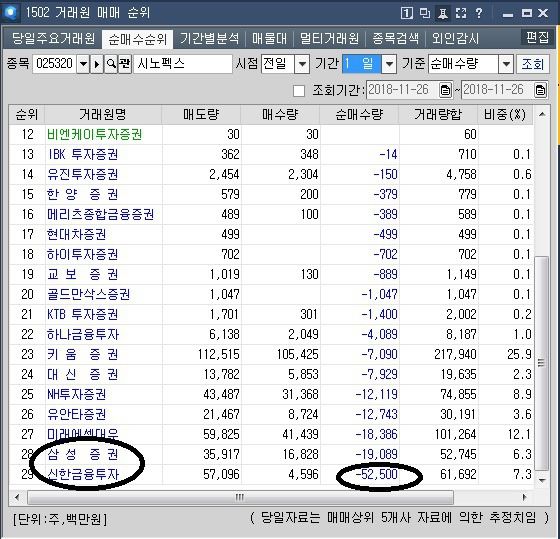Screen dimensions: 560x539
Task: Select the 대신증권 row
Action: click(x=271, y=375)
